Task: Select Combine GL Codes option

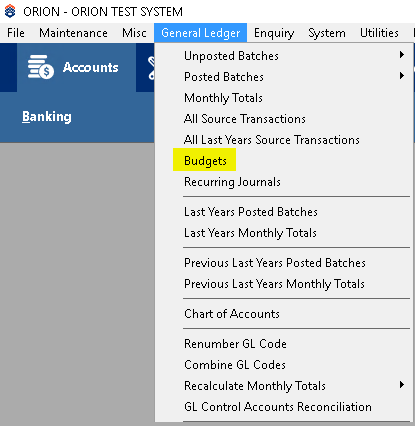Action: [x=235, y=365]
